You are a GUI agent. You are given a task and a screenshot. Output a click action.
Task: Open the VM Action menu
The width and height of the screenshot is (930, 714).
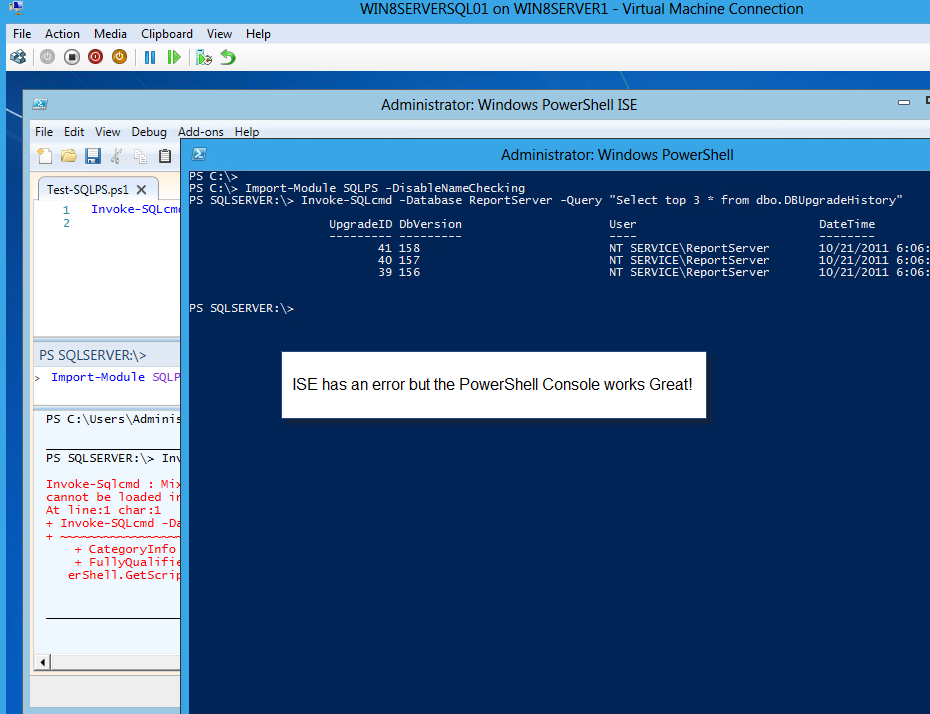click(62, 34)
